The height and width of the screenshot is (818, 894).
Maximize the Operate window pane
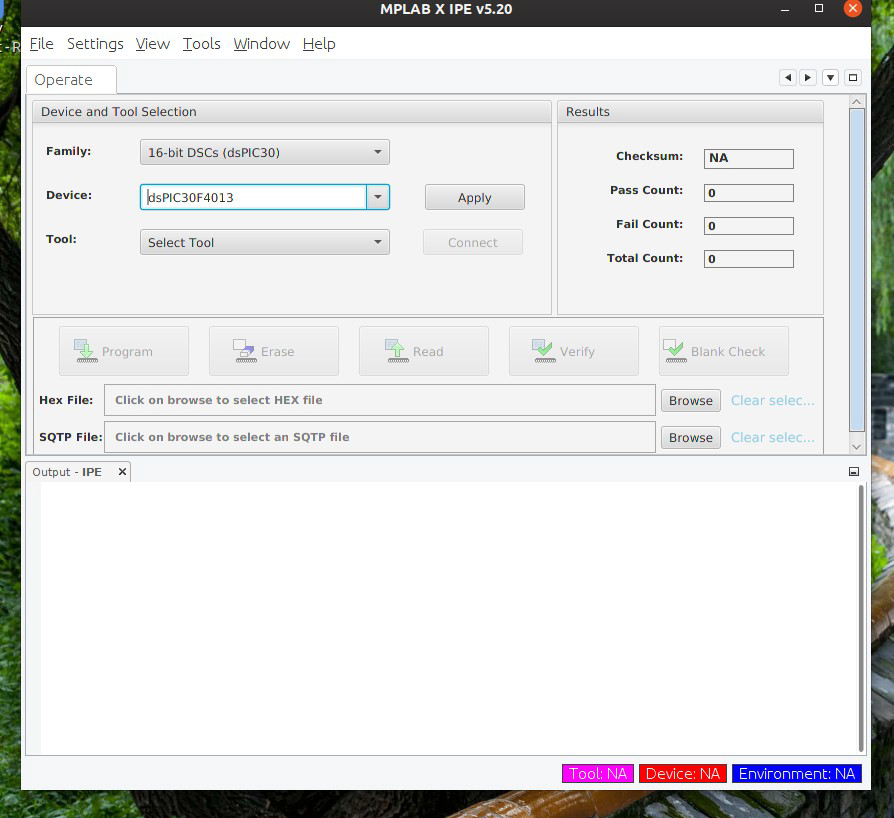point(853,78)
